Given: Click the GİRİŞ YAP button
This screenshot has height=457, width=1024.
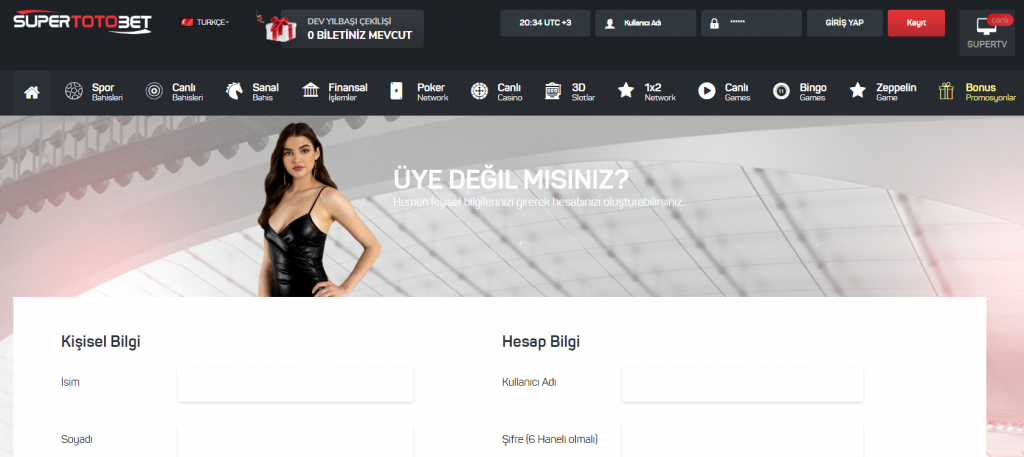Looking at the screenshot, I should click(x=845, y=23).
